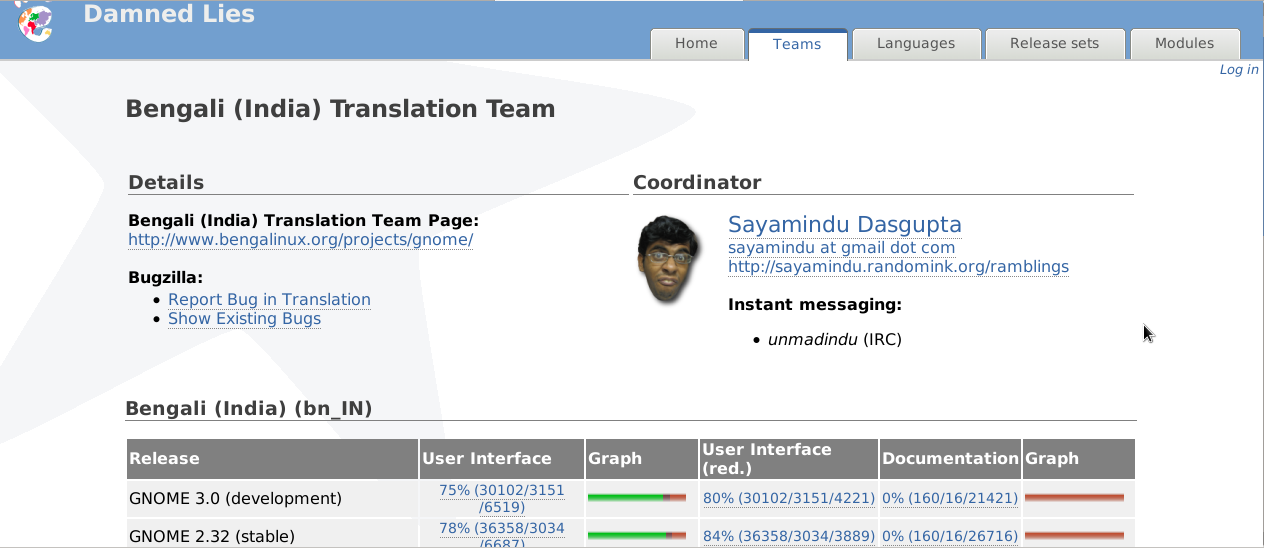Click GNOME 3.0 Documentation progress graph
This screenshot has width=1264, height=548.
click(1074, 497)
